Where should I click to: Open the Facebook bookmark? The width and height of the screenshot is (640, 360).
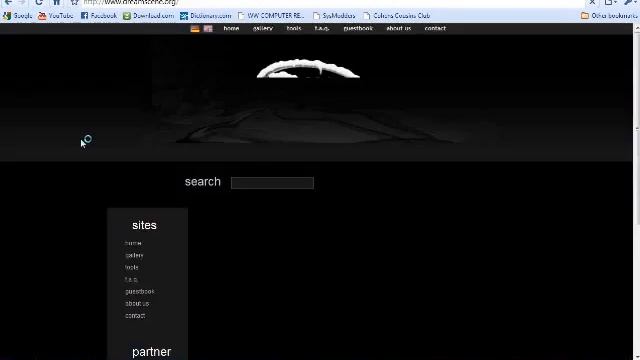[x=99, y=16]
